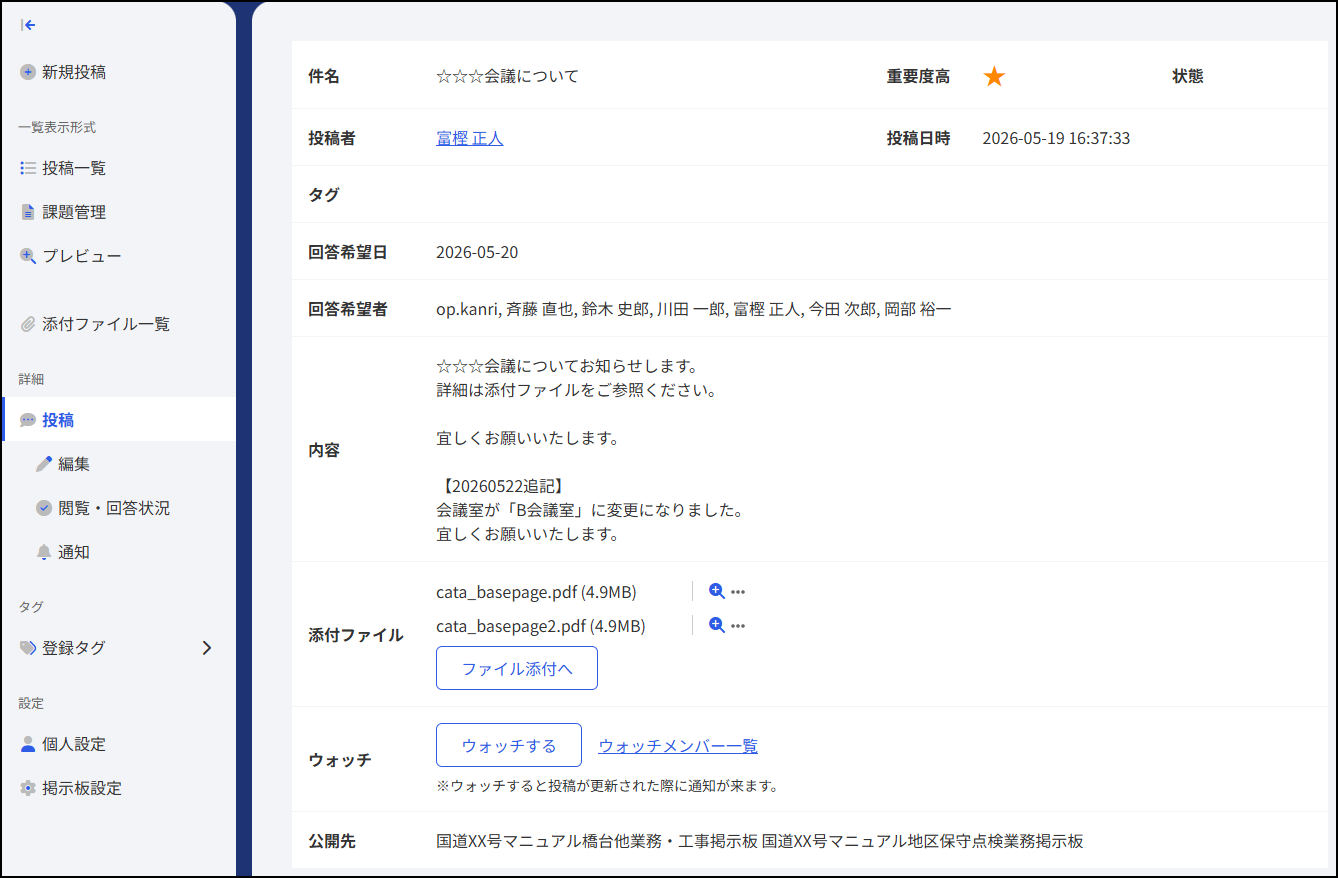This screenshot has height=878, width=1338.
Task: Select the 投稿 sidebar item
Action: [x=118, y=420]
